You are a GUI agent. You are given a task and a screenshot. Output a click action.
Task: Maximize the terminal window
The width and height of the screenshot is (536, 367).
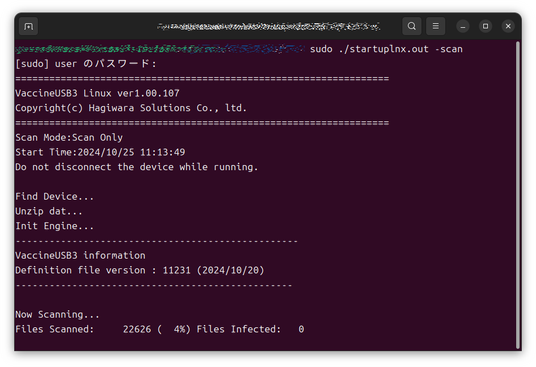click(485, 26)
